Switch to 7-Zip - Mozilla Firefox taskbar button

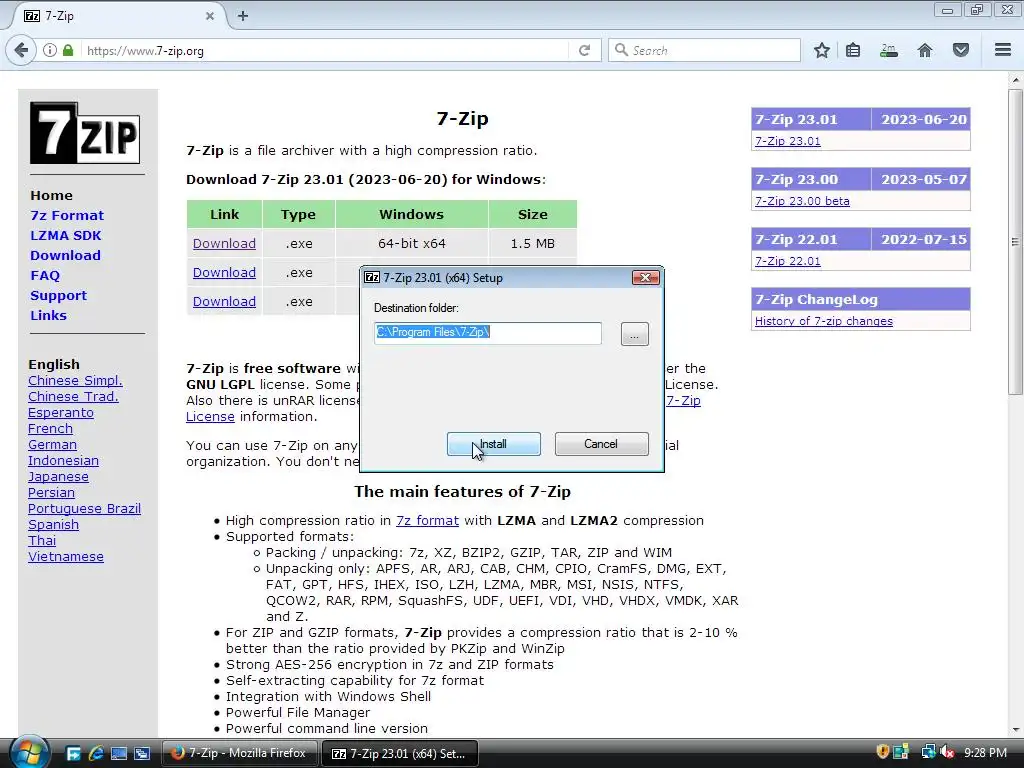(x=239, y=753)
